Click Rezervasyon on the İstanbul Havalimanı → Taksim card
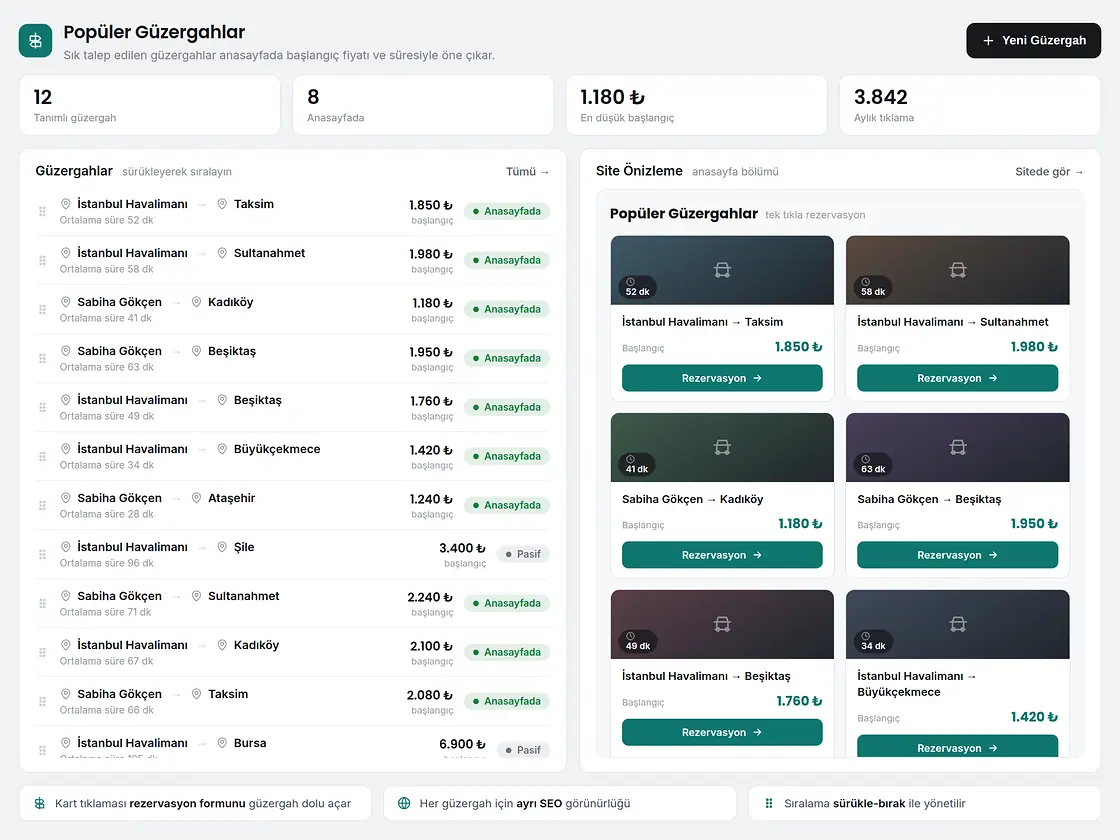This screenshot has width=1120, height=840. pyautogui.click(x=722, y=378)
